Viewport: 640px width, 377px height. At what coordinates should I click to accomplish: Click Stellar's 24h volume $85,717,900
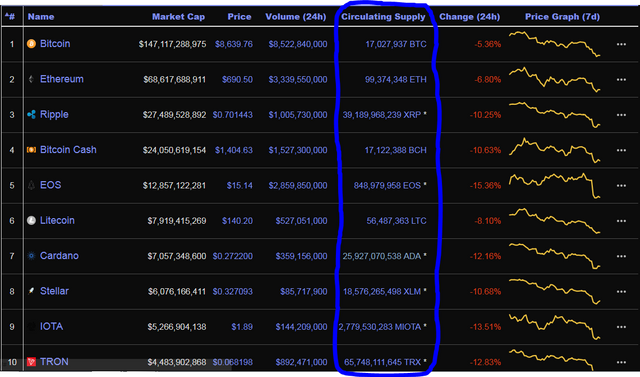(x=304, y=292)
